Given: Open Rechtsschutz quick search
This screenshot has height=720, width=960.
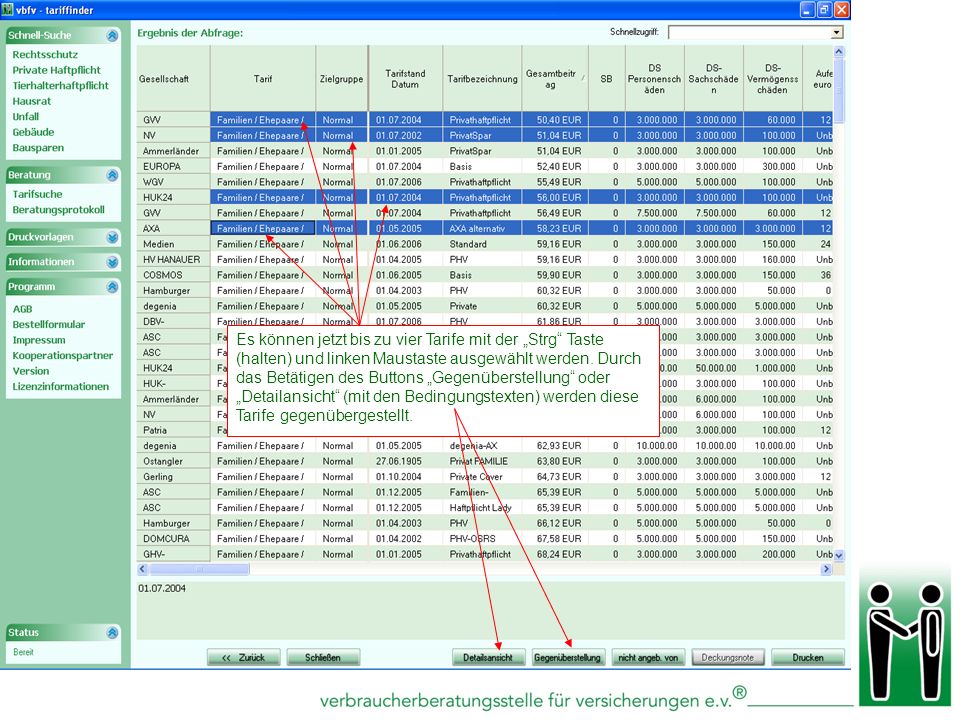Looking at the screenshot, I should coord(45,54).
